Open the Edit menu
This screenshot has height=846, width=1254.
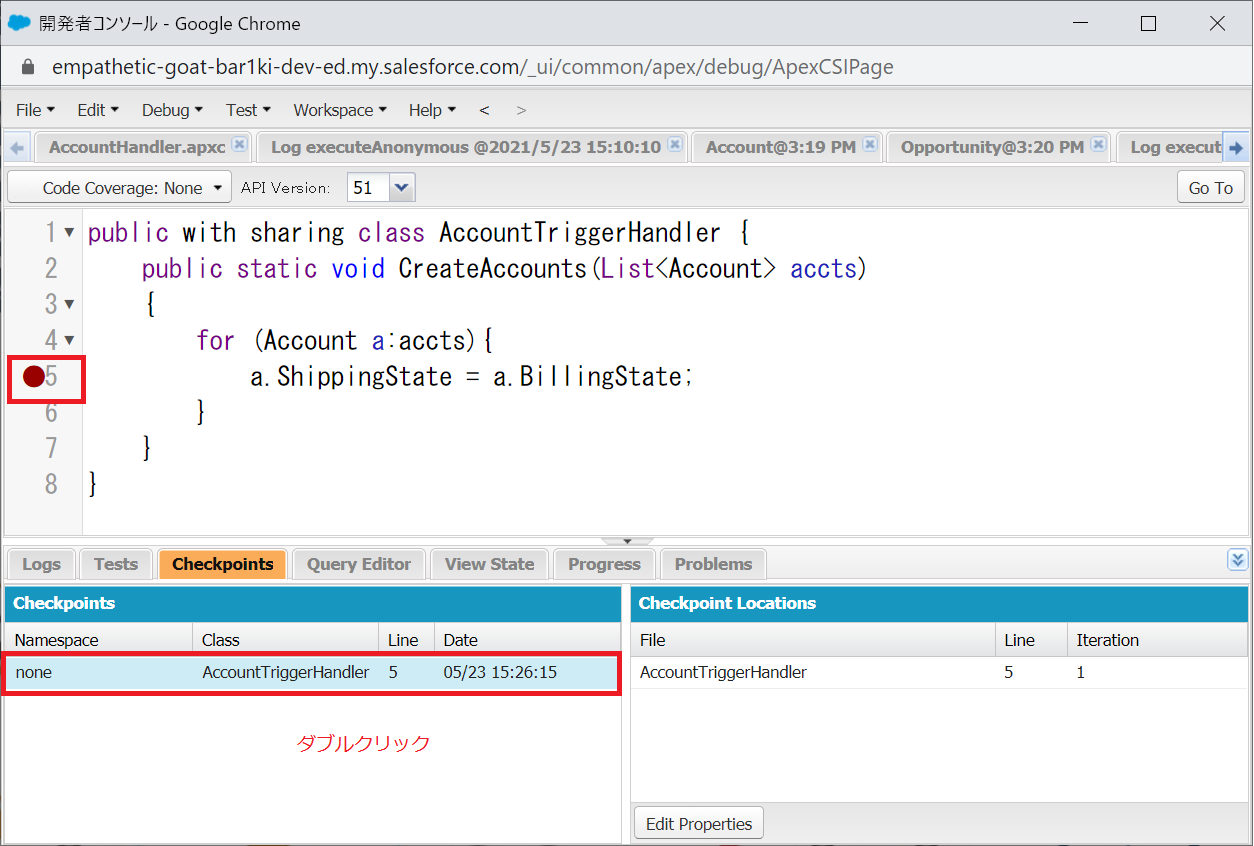click(x=97, y=110)
